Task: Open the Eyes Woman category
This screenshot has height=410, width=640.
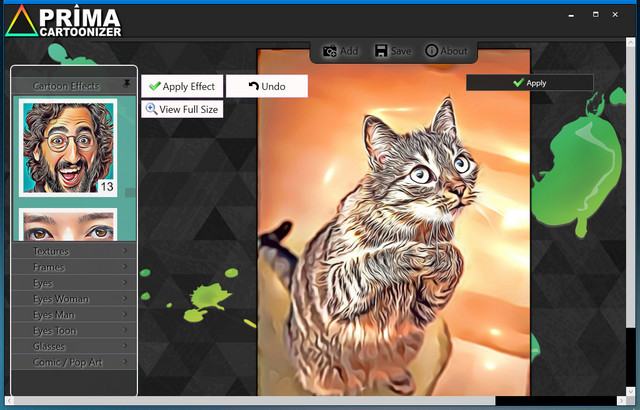Action: pos(74,299)
